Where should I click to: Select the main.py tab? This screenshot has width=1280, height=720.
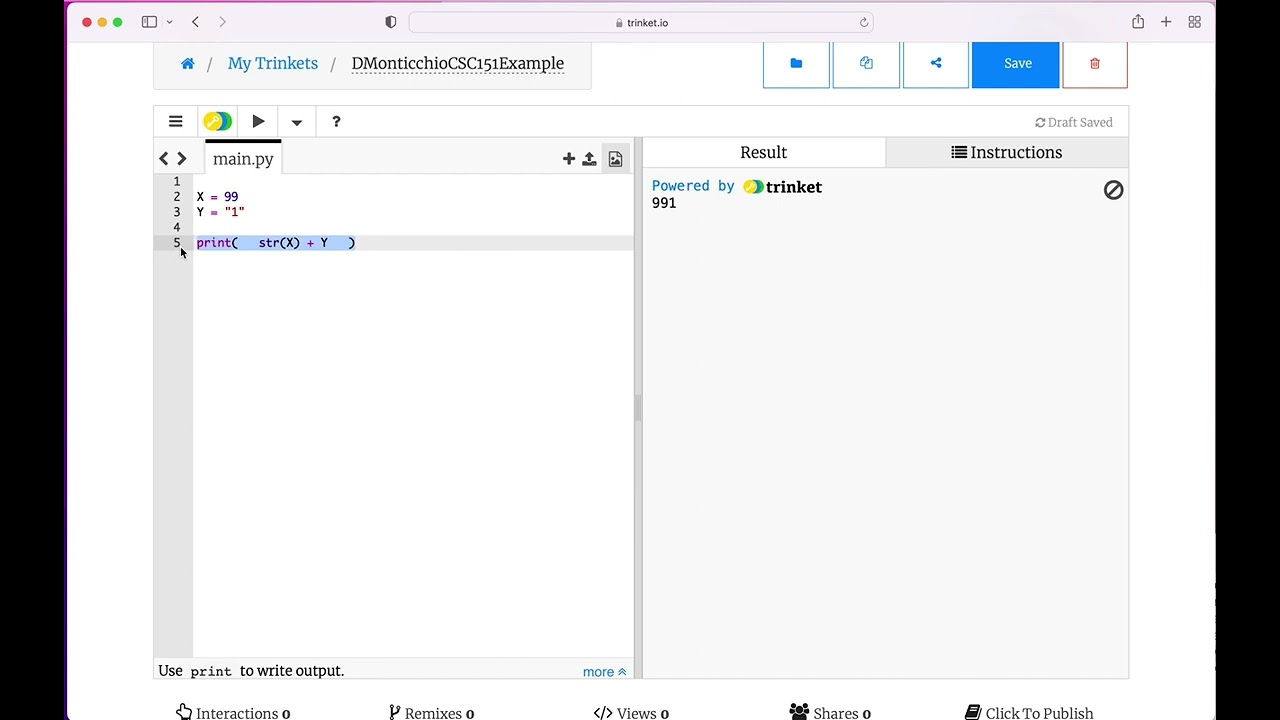(243, 159)
